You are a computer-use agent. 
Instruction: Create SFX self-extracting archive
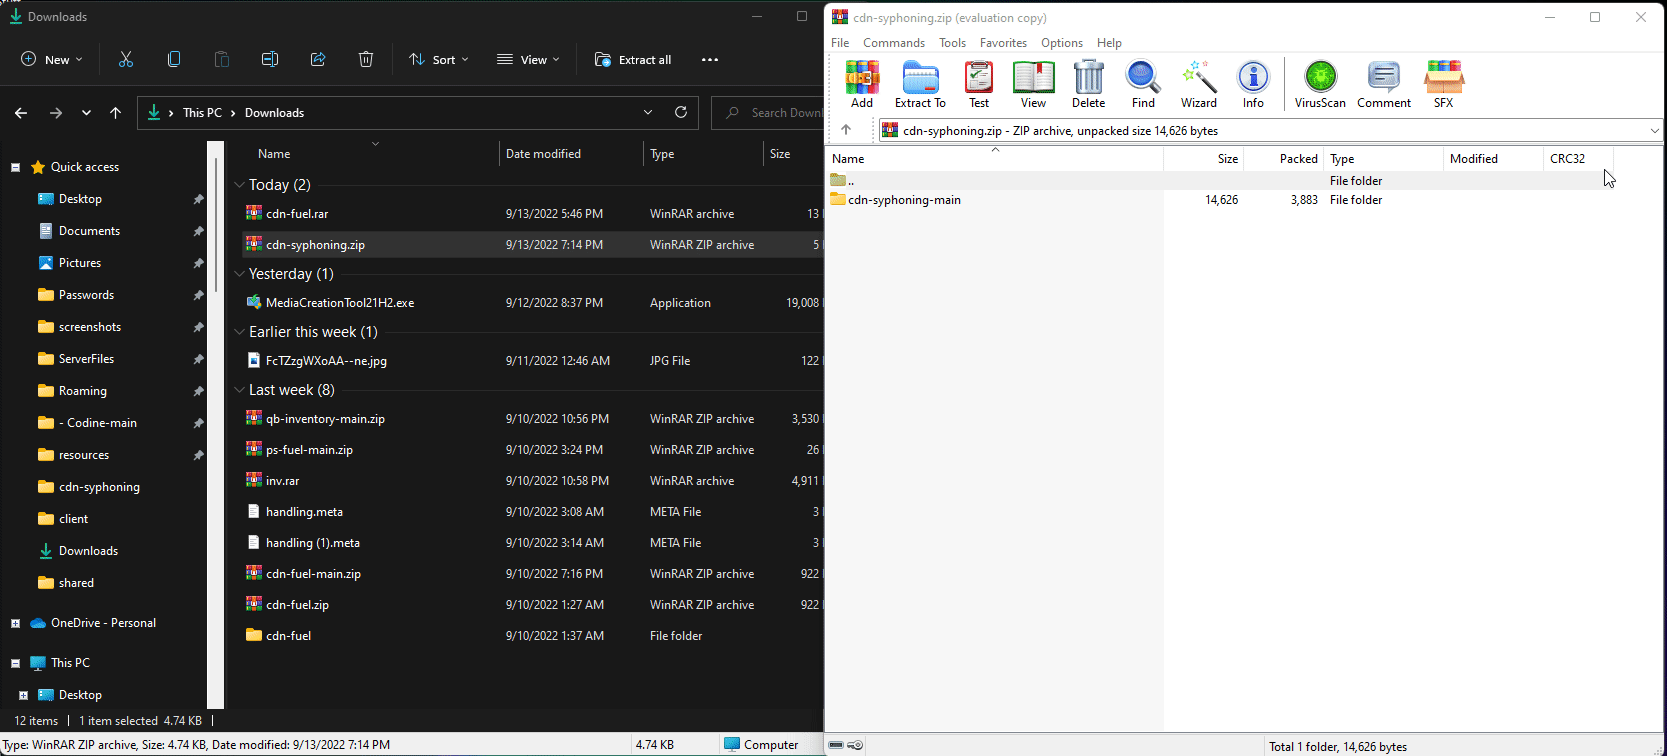[x=1443, y=84]
